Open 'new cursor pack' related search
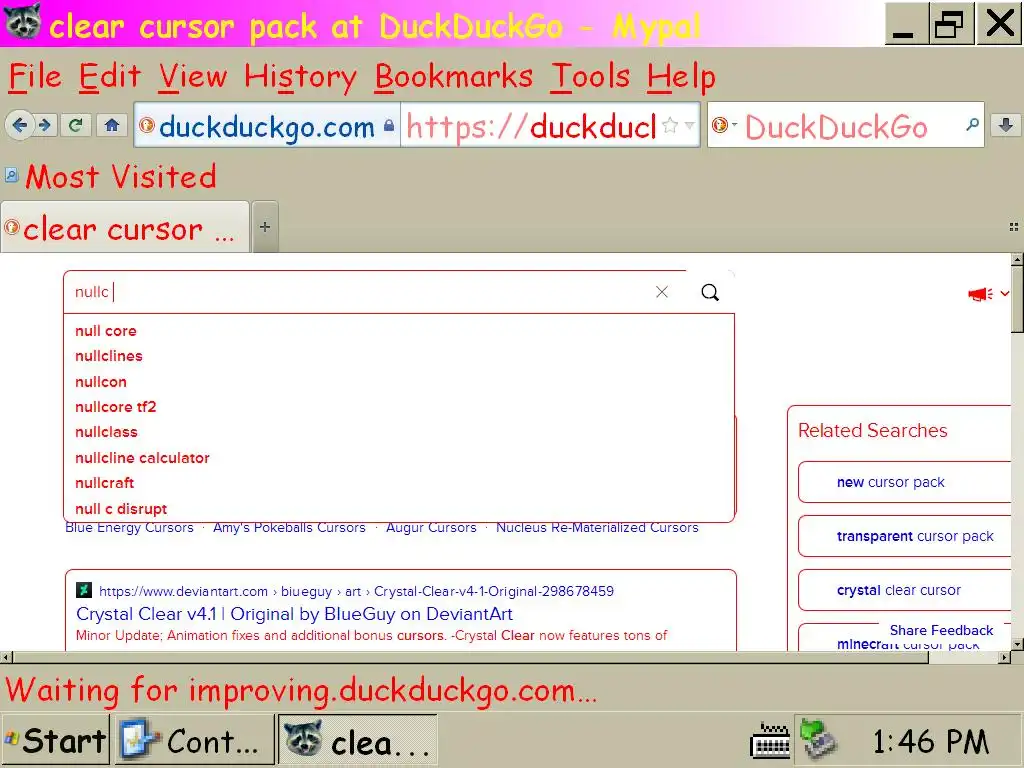 pos(904,482)
